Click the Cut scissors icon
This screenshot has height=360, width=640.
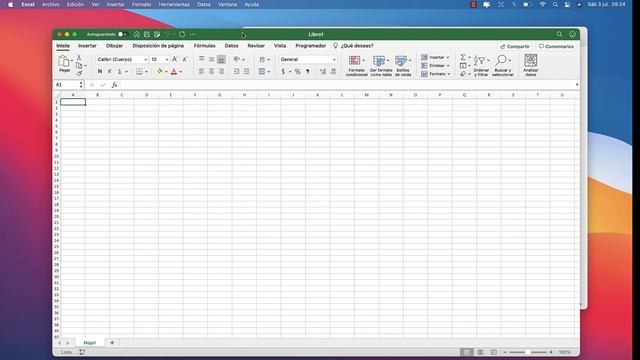(79, 58)
